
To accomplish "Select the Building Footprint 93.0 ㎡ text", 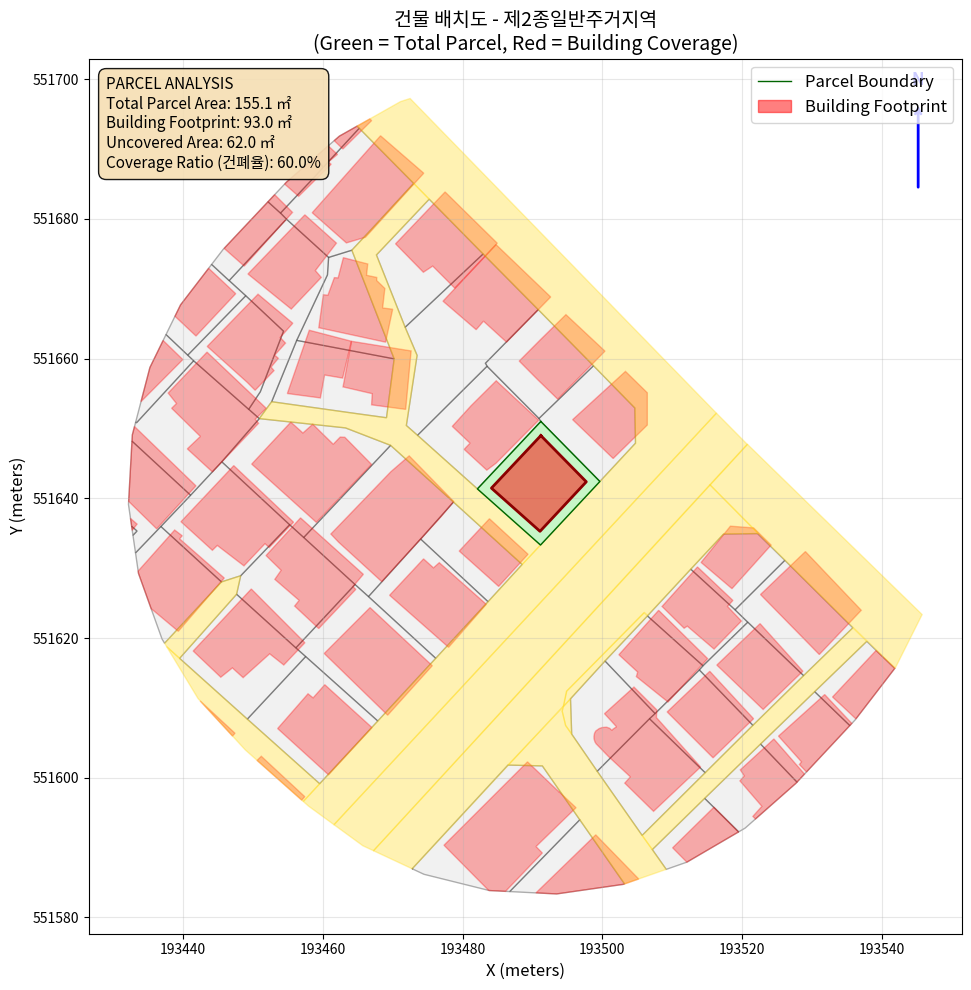I will pyautogui.click(x=198, y=122).
